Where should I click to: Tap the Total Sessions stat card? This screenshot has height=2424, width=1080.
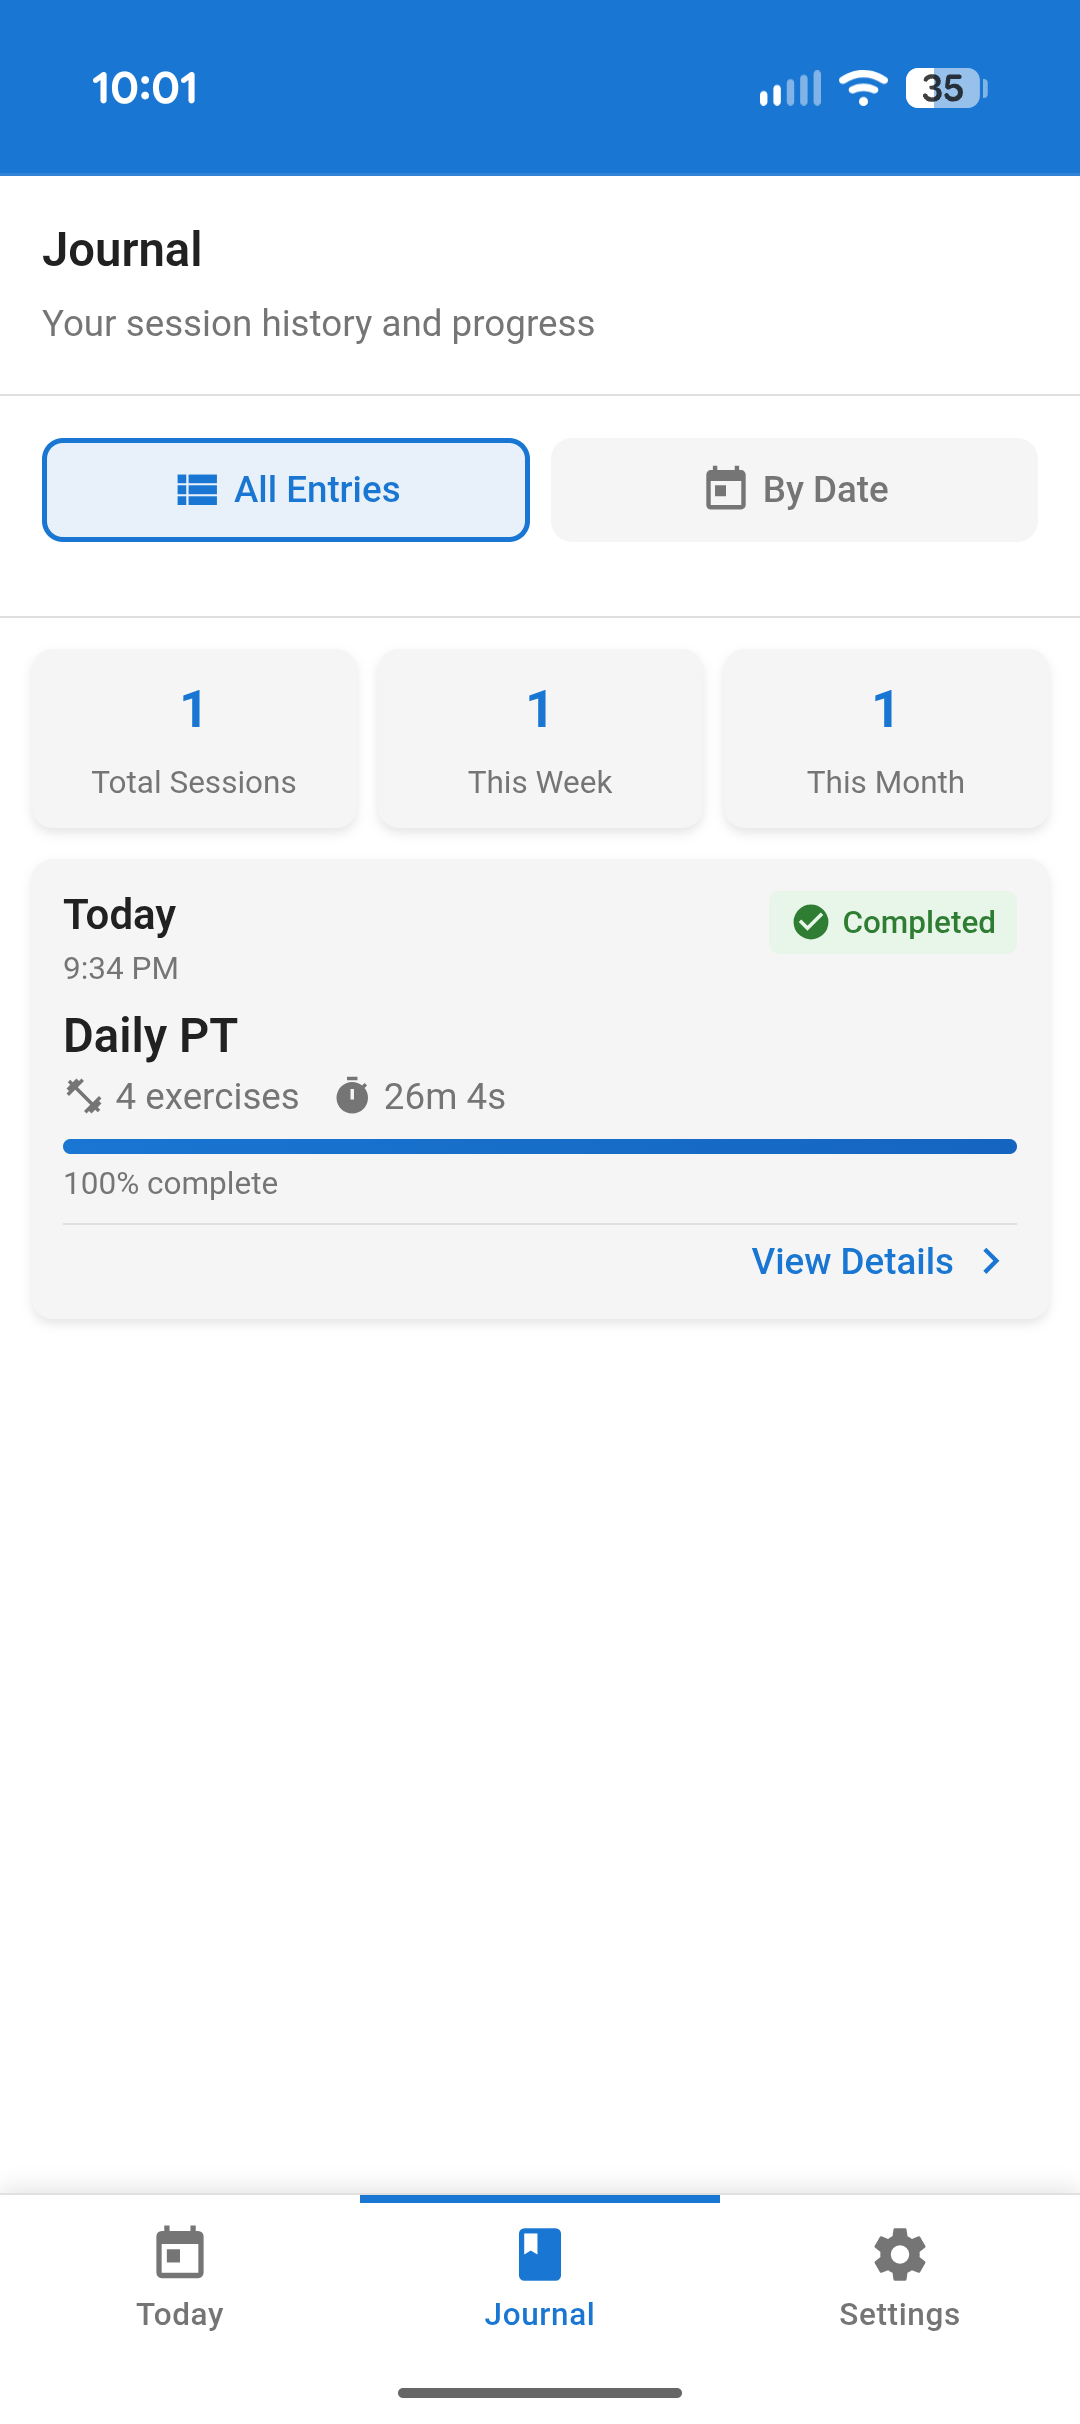click(194, 739)
